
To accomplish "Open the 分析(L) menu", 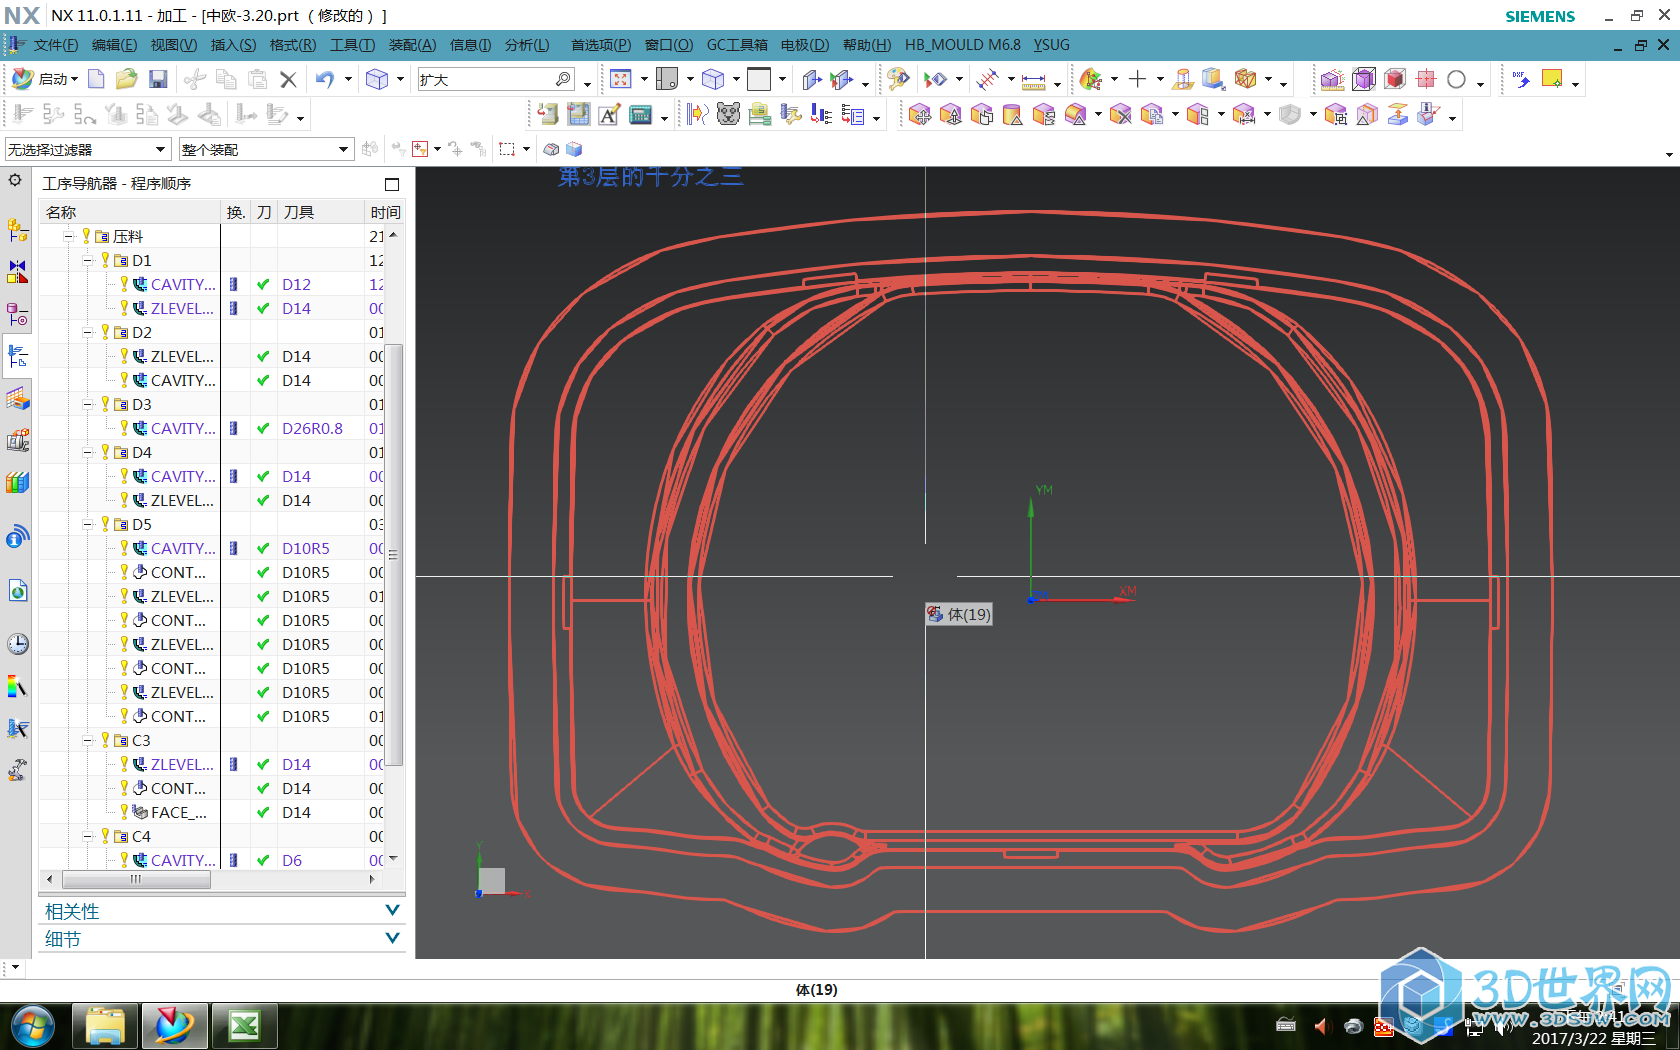I will [527, 45].
